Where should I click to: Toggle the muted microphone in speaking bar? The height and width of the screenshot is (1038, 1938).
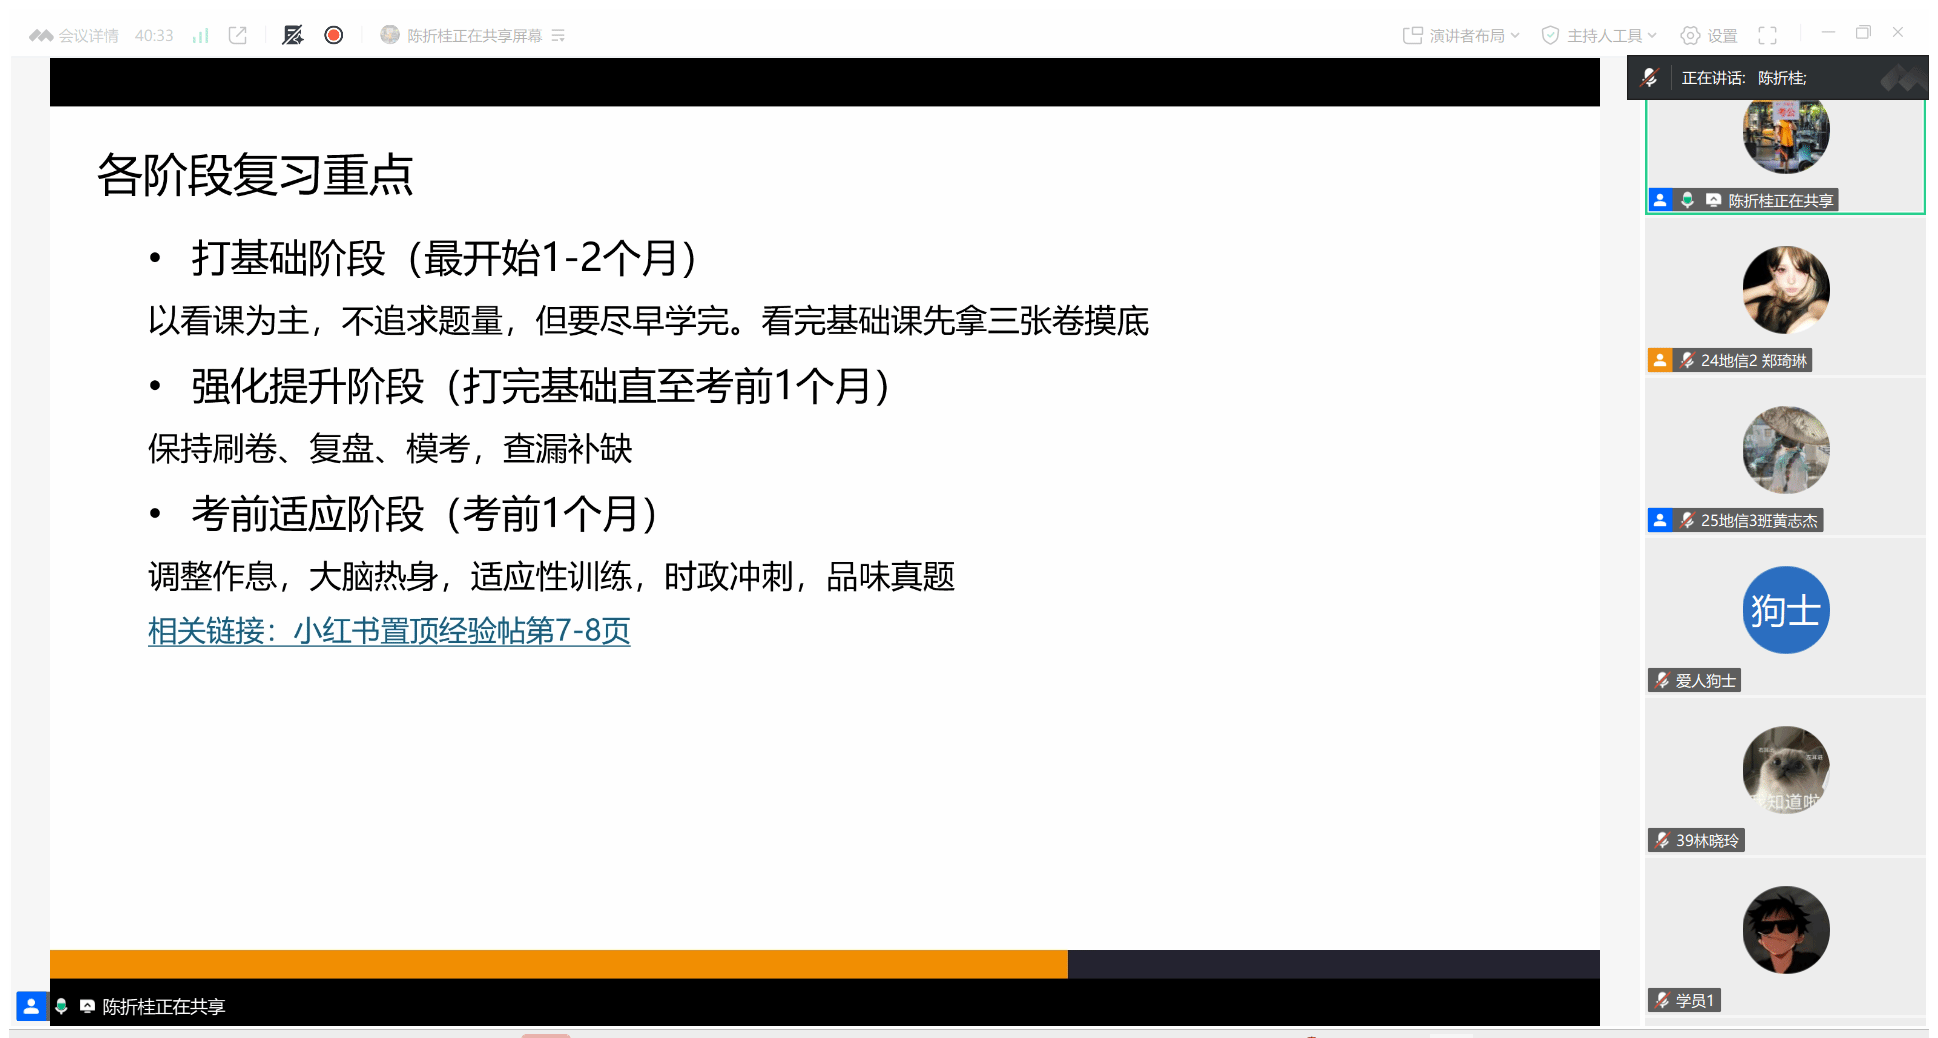pyautogui.click(x=1650, y=78)
